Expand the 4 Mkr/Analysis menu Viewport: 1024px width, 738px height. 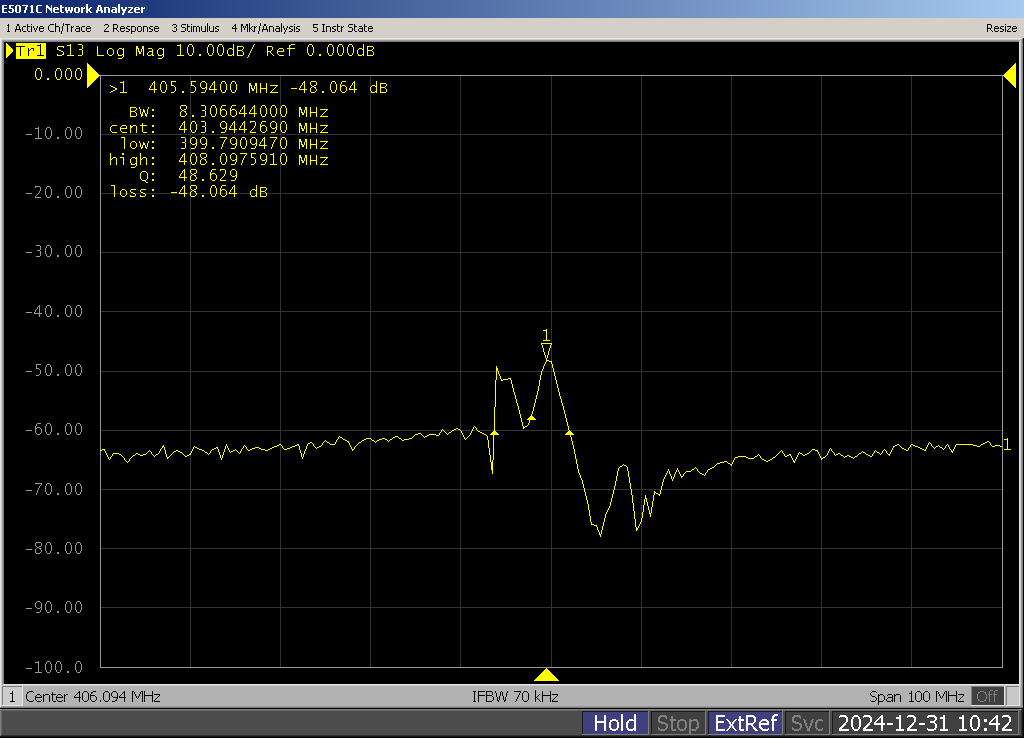[x=266, y=28]
